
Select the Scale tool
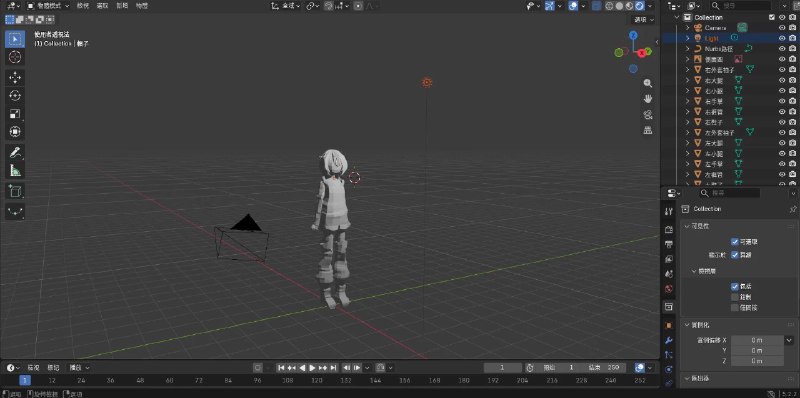(x=15, y=114)
